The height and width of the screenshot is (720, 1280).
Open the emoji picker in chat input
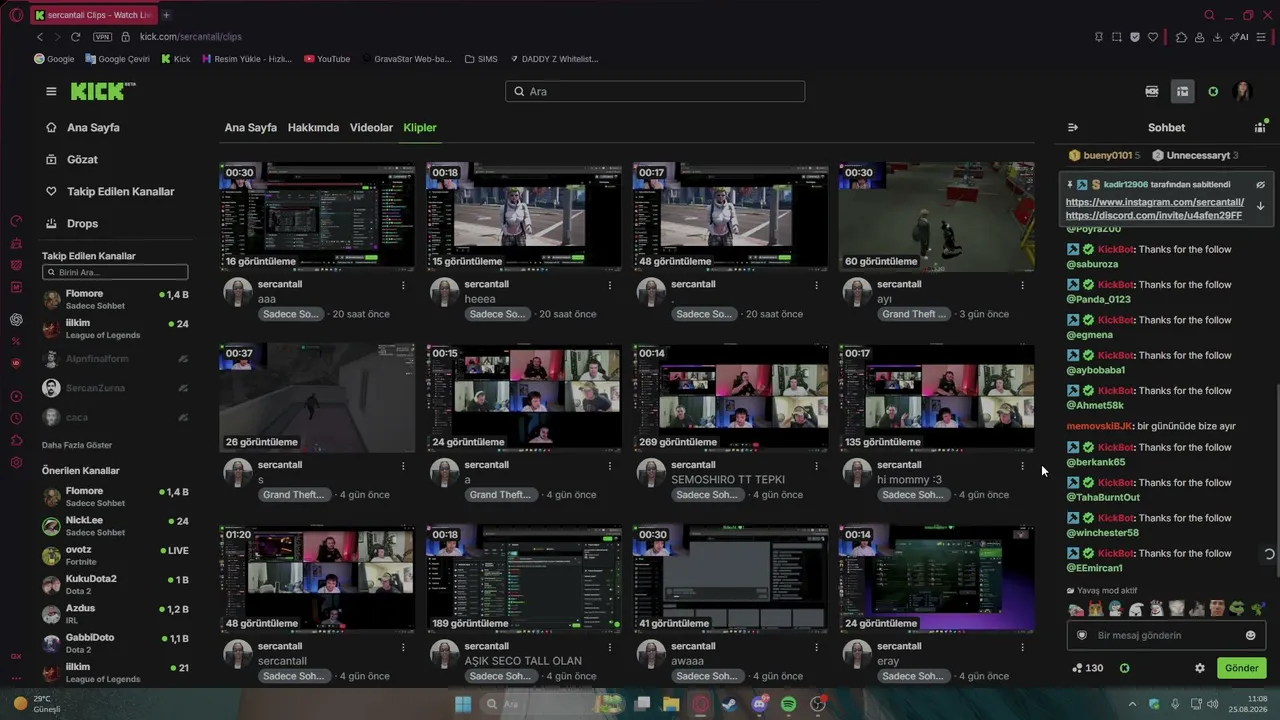(x=1250, y=635)
